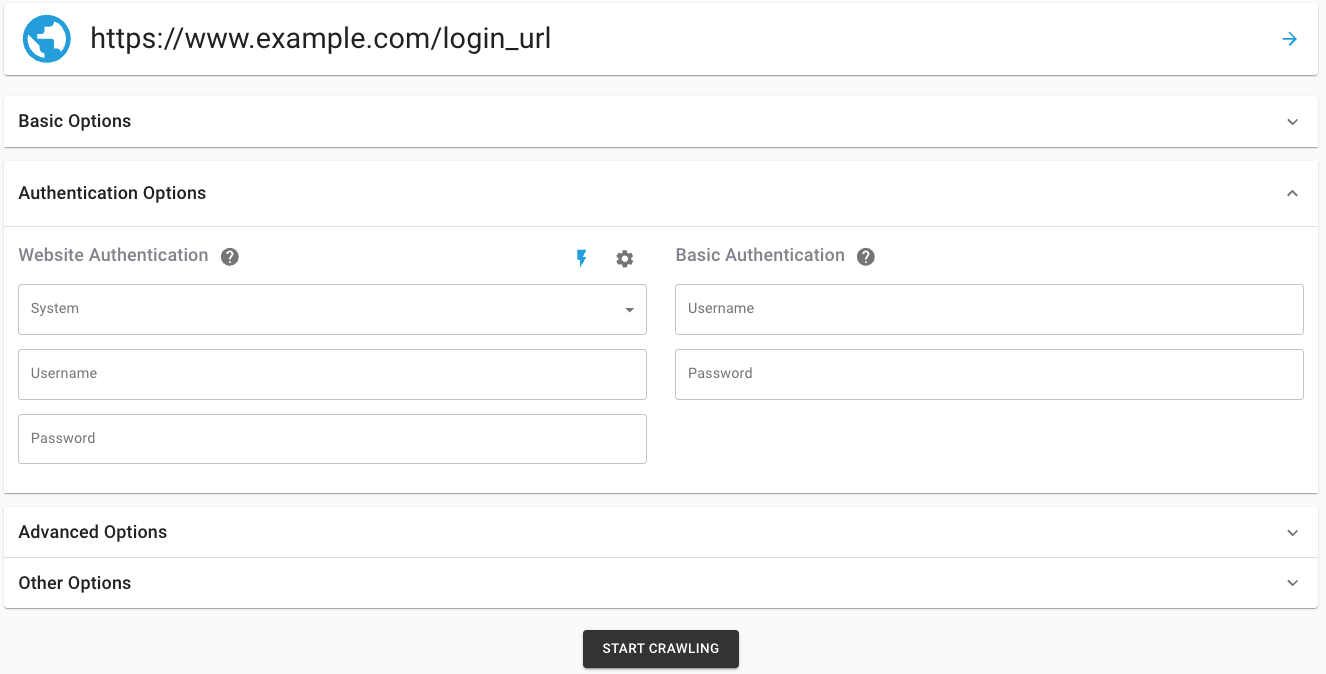Collapse the Authentication Options chevron
The image size is (1326, 674).
[x=1292, y=193]
